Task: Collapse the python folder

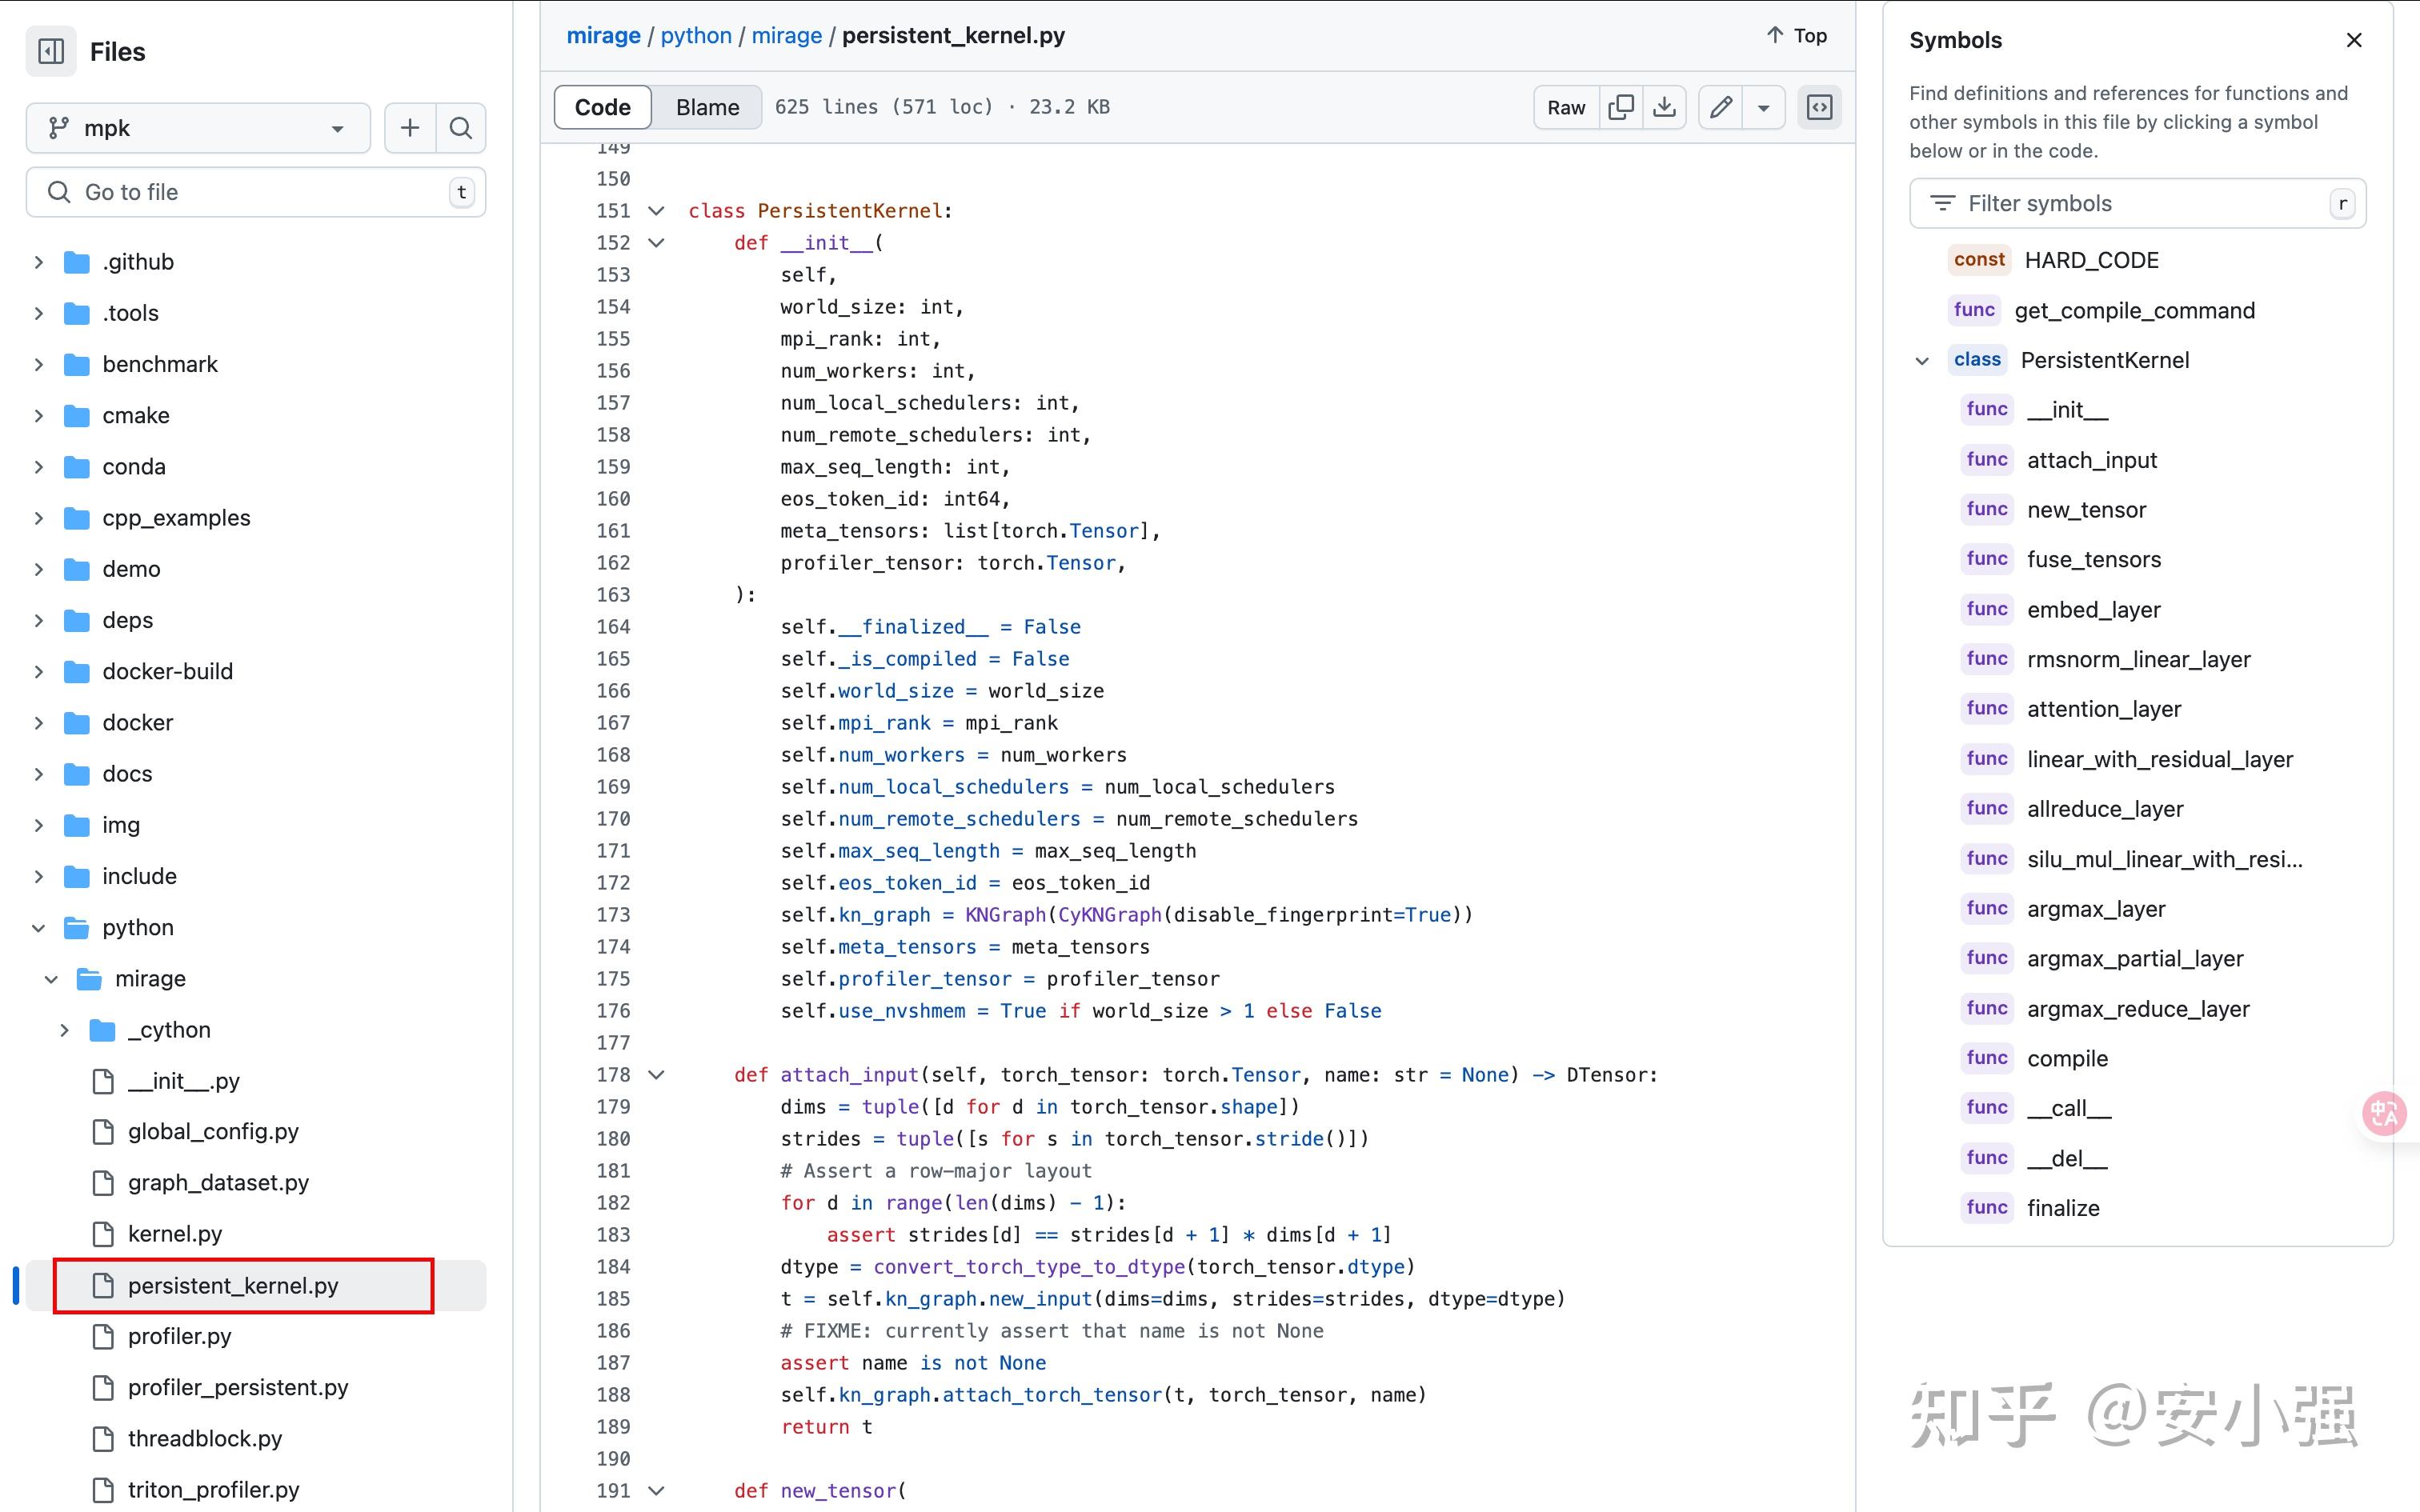Action: tap(39, 927)
